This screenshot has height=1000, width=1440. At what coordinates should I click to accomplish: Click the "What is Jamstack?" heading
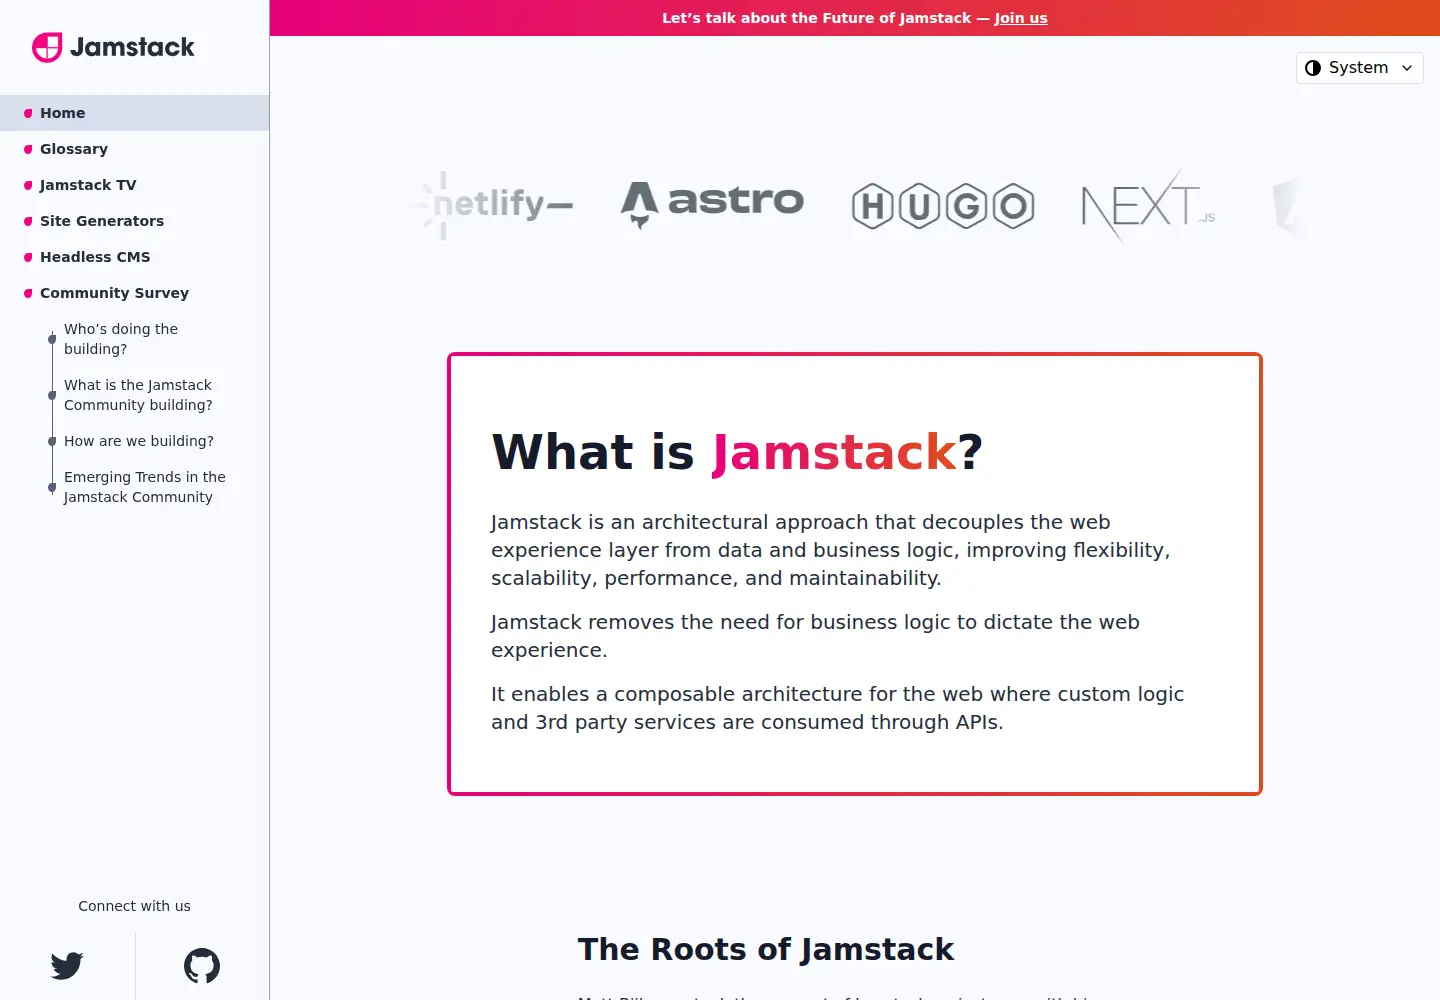(x=737, y=452)
